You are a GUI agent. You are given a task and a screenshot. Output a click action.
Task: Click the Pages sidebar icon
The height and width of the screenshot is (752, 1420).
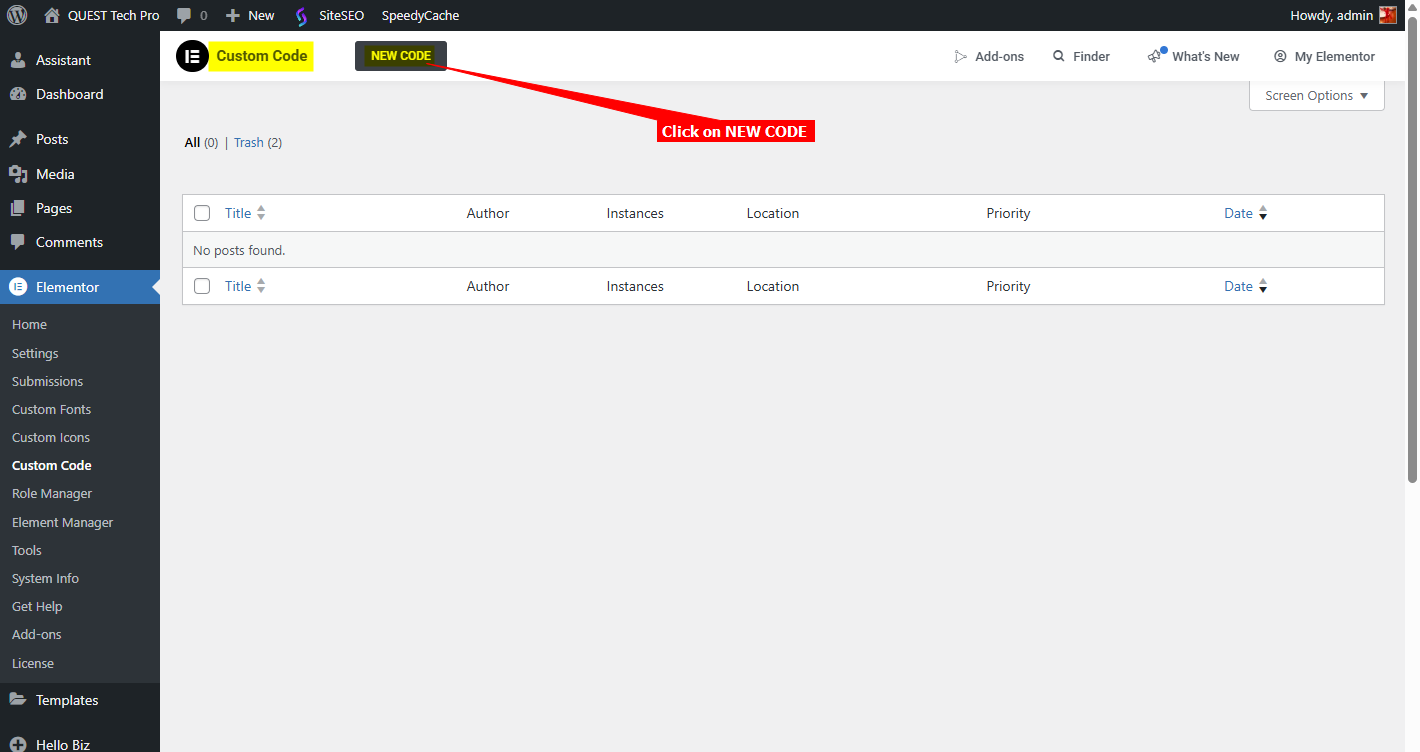[x=18, y=208]
